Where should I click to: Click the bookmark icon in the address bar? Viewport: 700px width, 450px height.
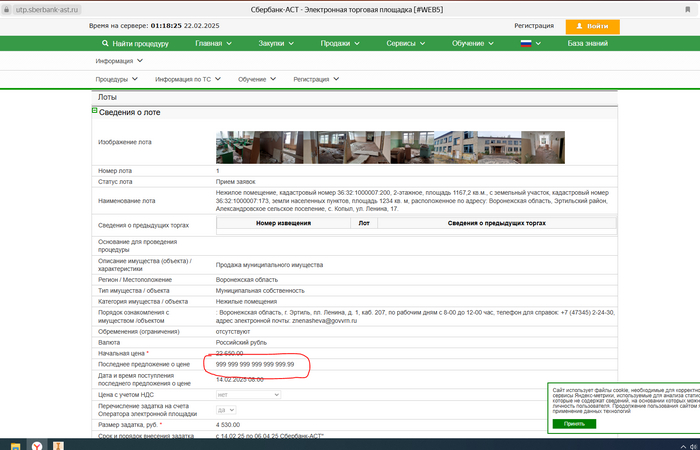tap(688, 9)
